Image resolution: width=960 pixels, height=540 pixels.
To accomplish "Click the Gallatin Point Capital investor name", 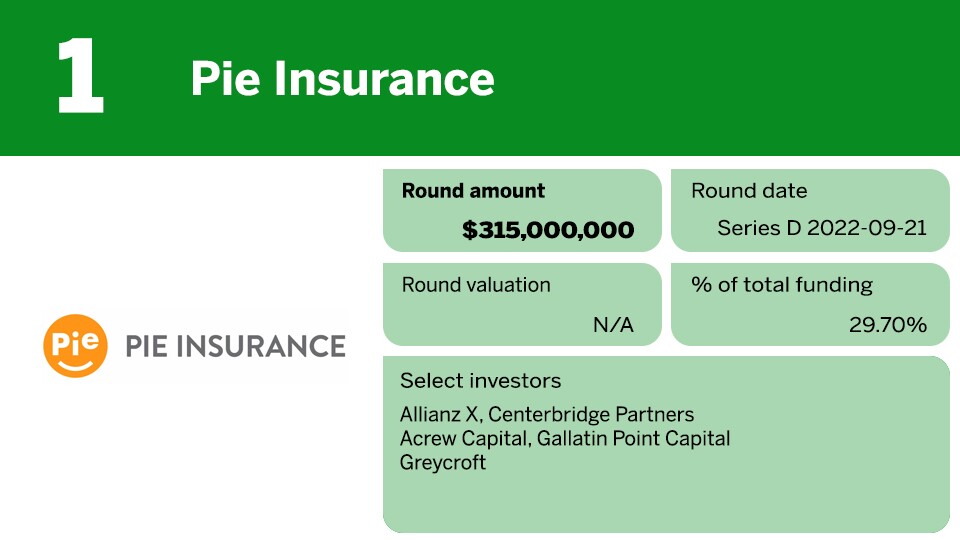I will tap(632, 438).
